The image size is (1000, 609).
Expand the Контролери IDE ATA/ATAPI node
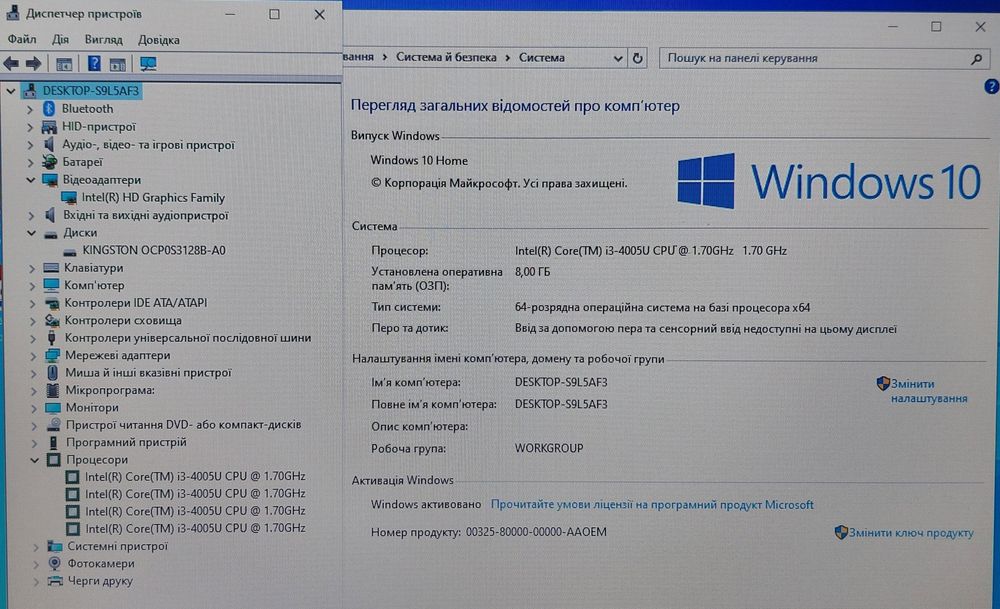(33, 304)
